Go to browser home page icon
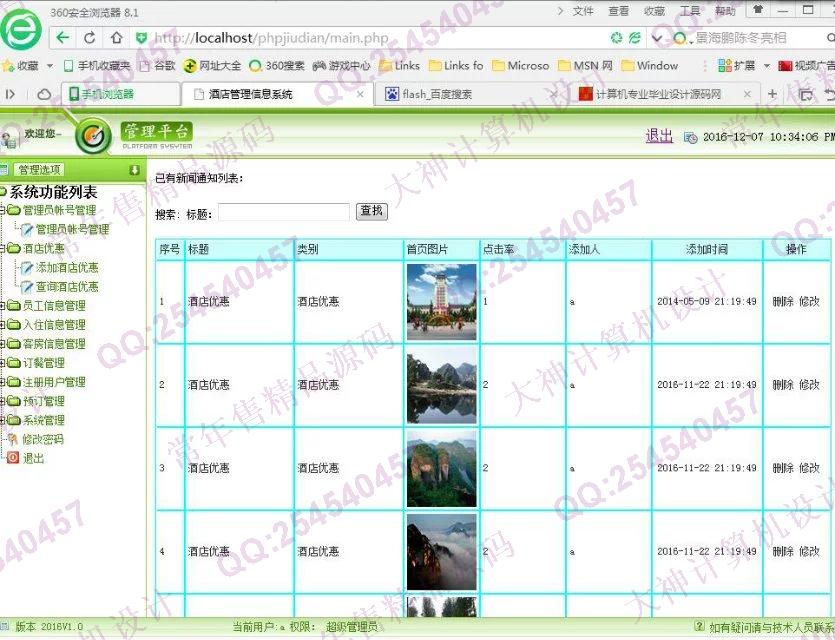The height and width of the screenshot is (640, 835). [x=116, y=38]
